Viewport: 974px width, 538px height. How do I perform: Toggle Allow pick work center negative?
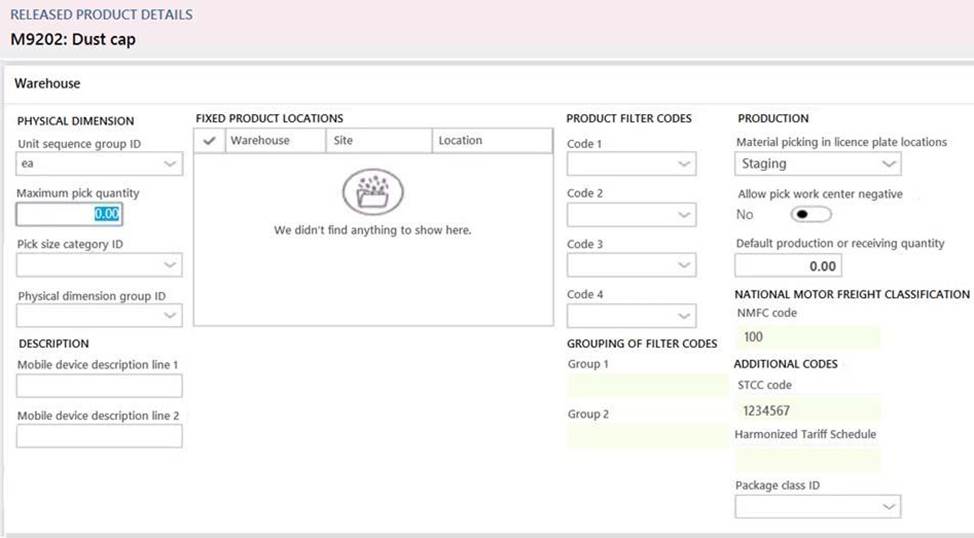pyautogui.click(x=810, y=214)
